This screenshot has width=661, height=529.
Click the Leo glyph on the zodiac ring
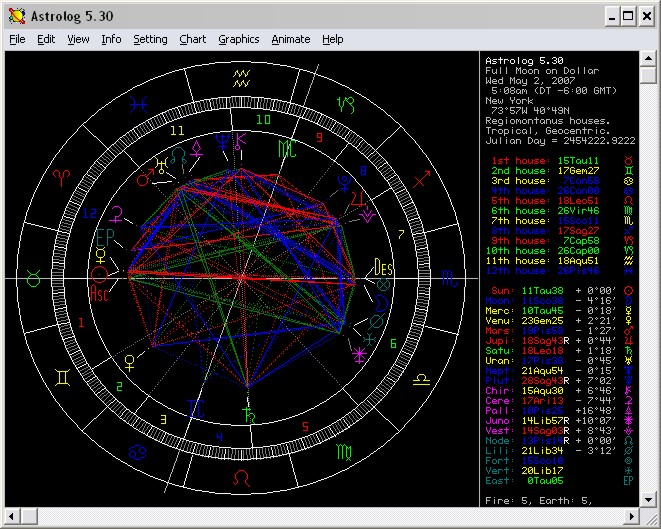(x=241, y=479)
